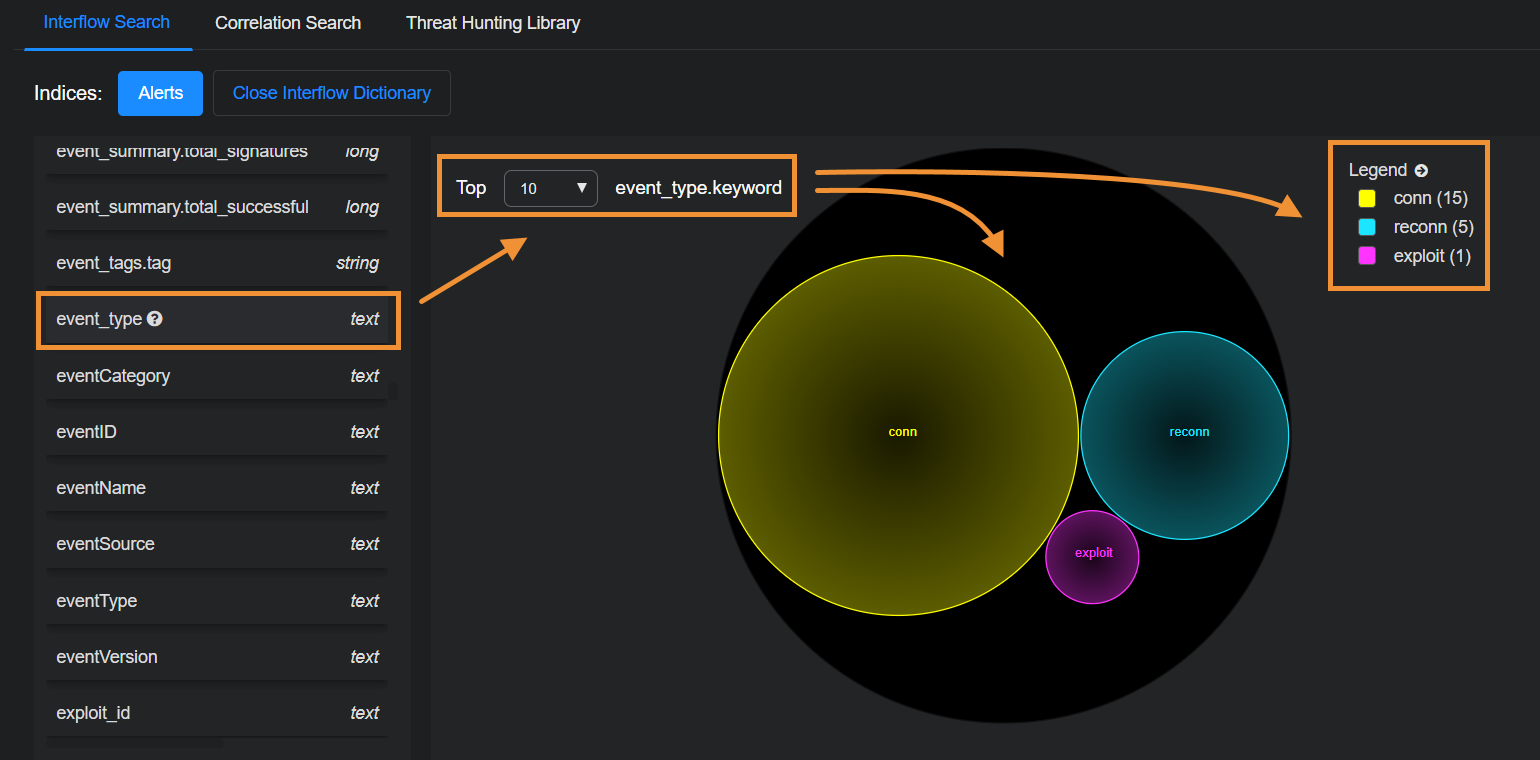1540x760 pixels.
Task: Switch to the Correlation Search tab
Action: point(288,23)
